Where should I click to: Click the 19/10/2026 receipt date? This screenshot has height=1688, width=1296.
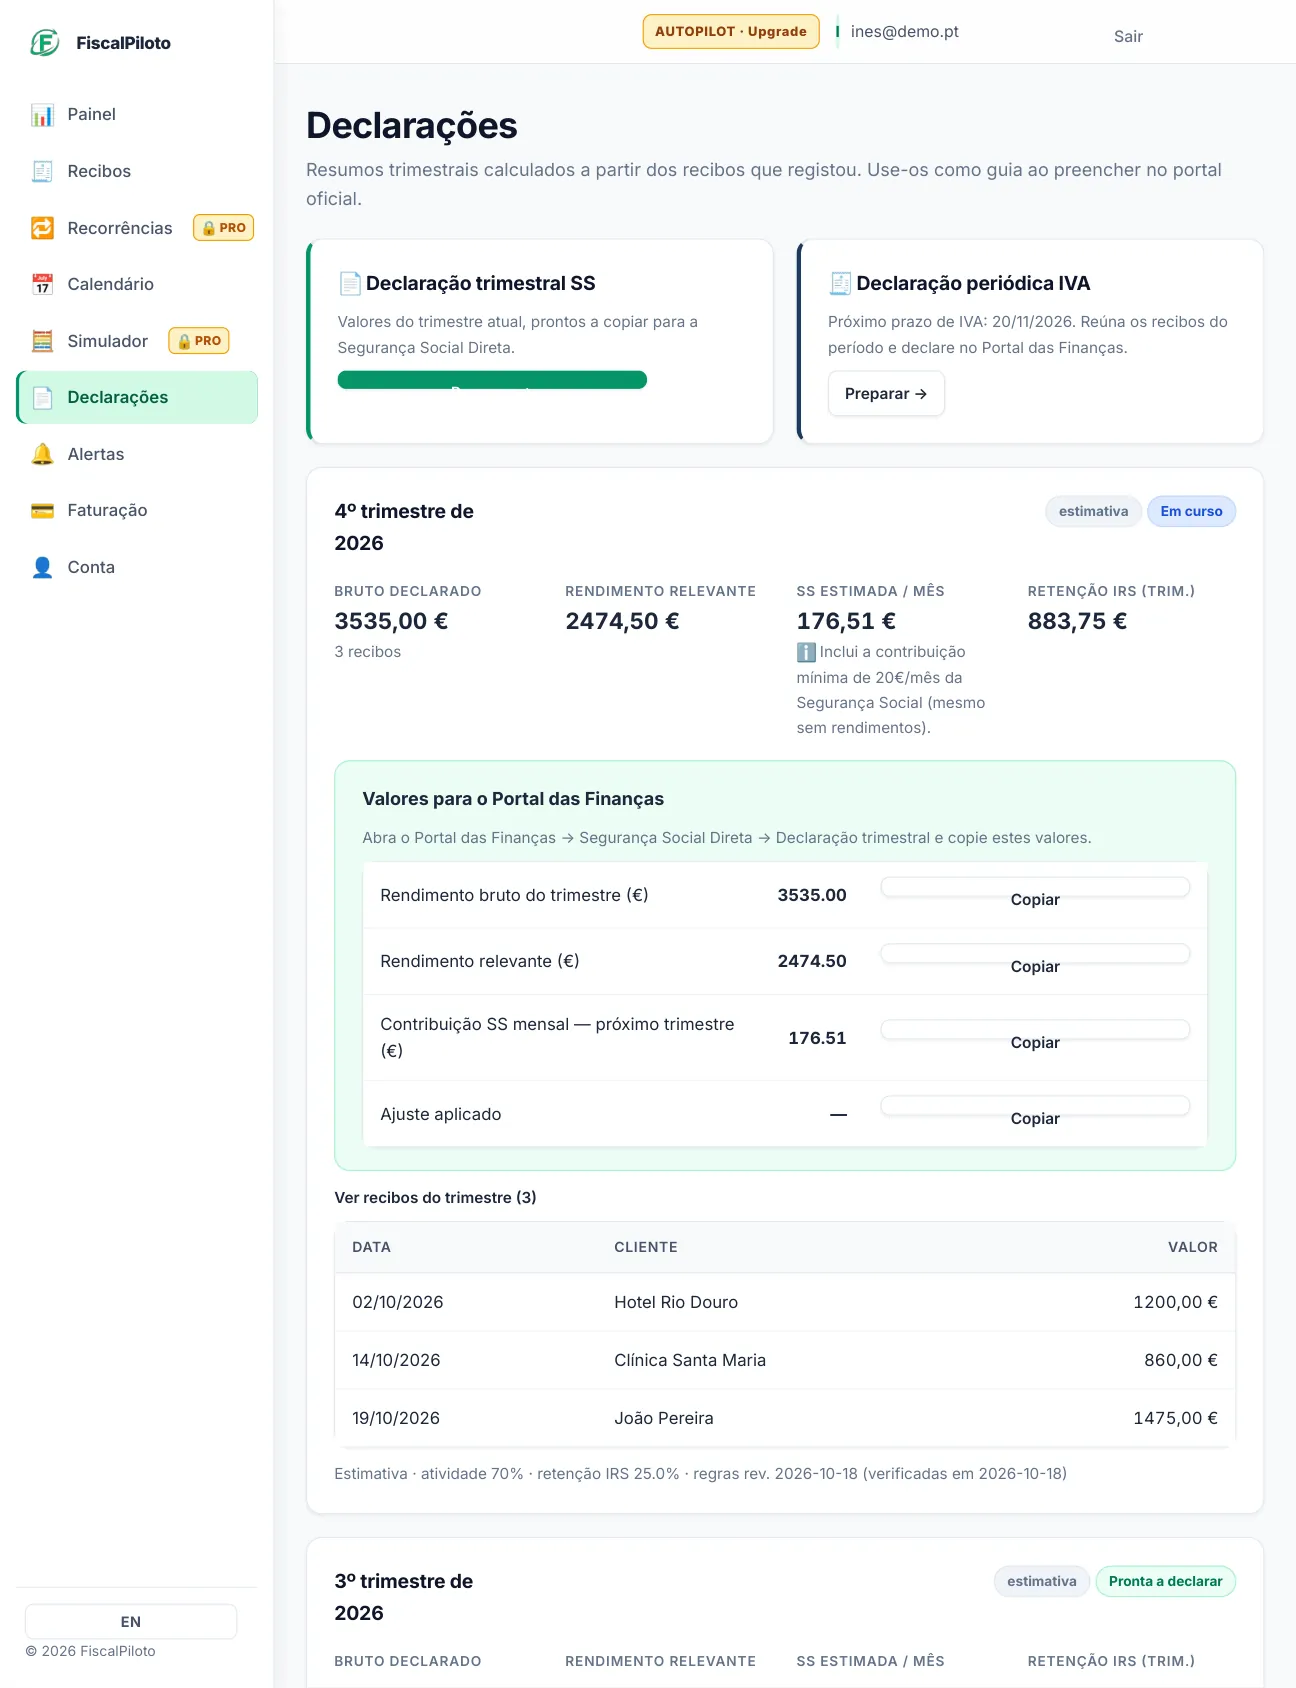click(396, 1418)
